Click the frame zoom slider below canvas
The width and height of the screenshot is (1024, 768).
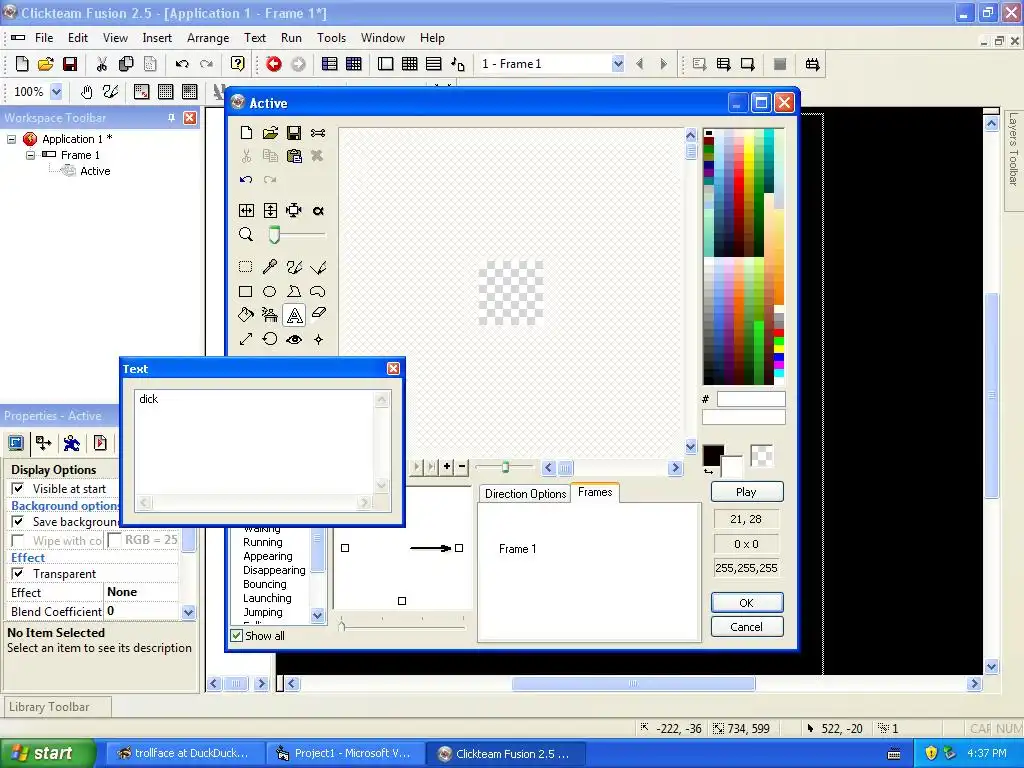pos(505,467)
